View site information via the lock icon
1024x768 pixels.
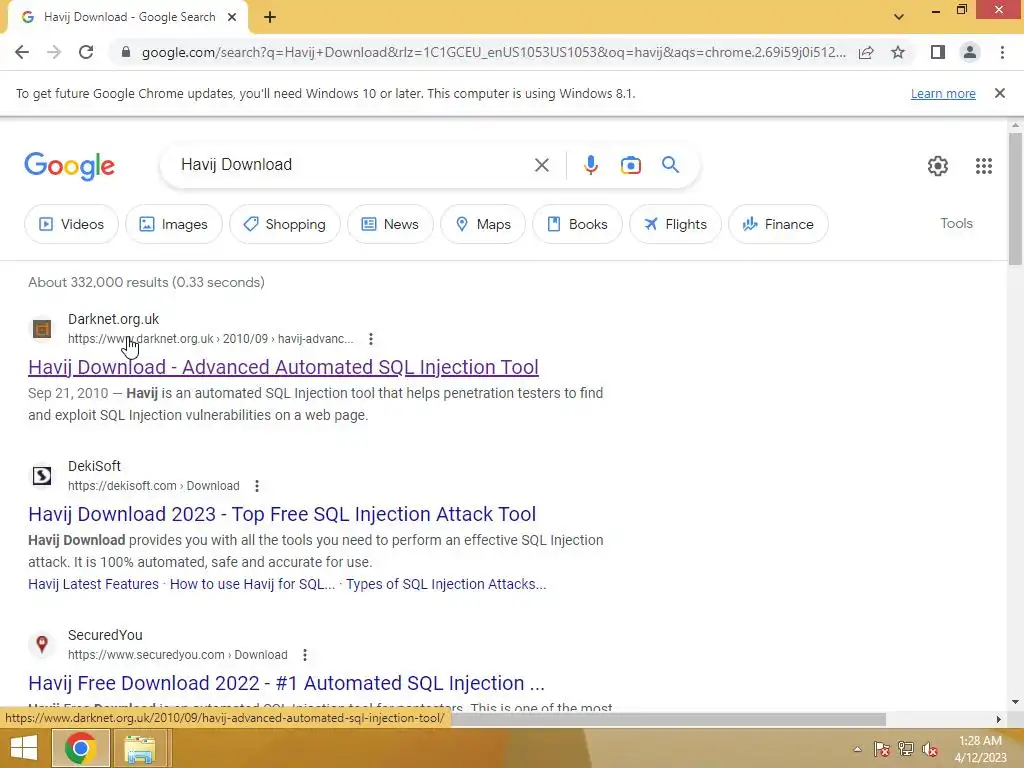point(126,52)
